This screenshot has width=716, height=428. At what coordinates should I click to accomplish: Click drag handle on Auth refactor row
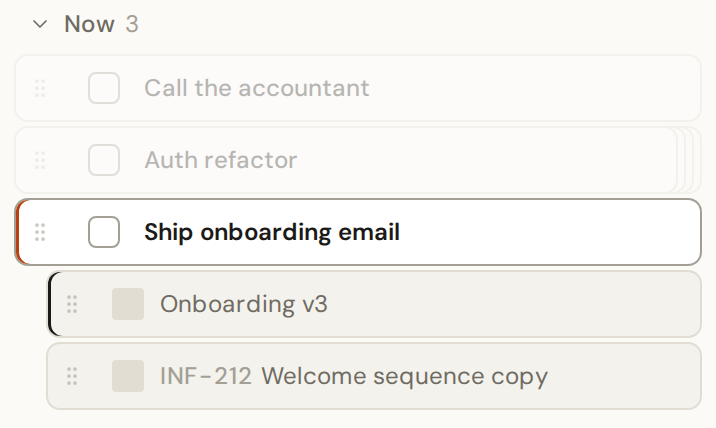coord(40,160)
